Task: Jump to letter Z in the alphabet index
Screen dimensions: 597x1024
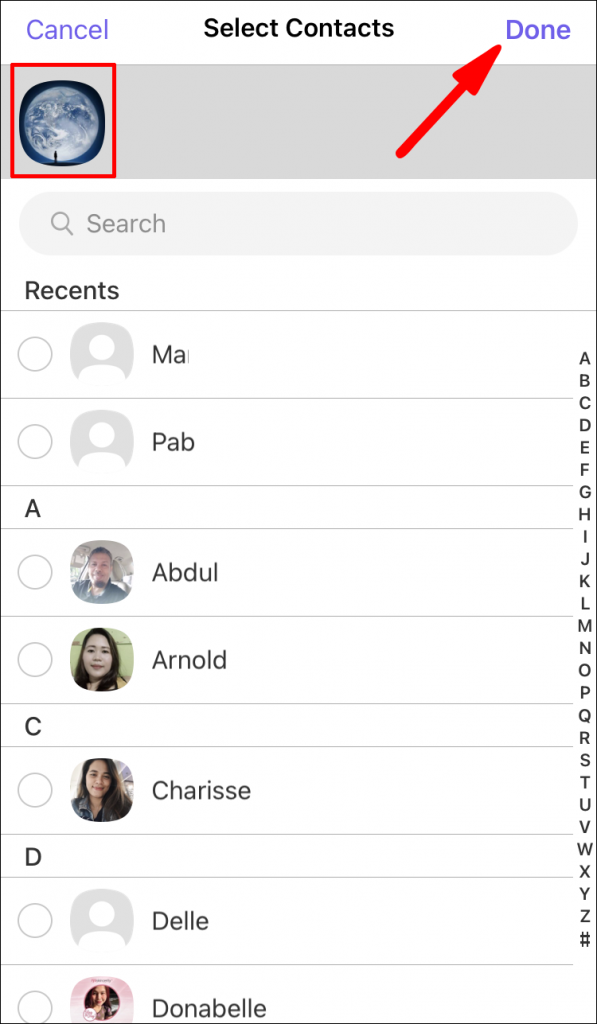Action: coord(584,915)
